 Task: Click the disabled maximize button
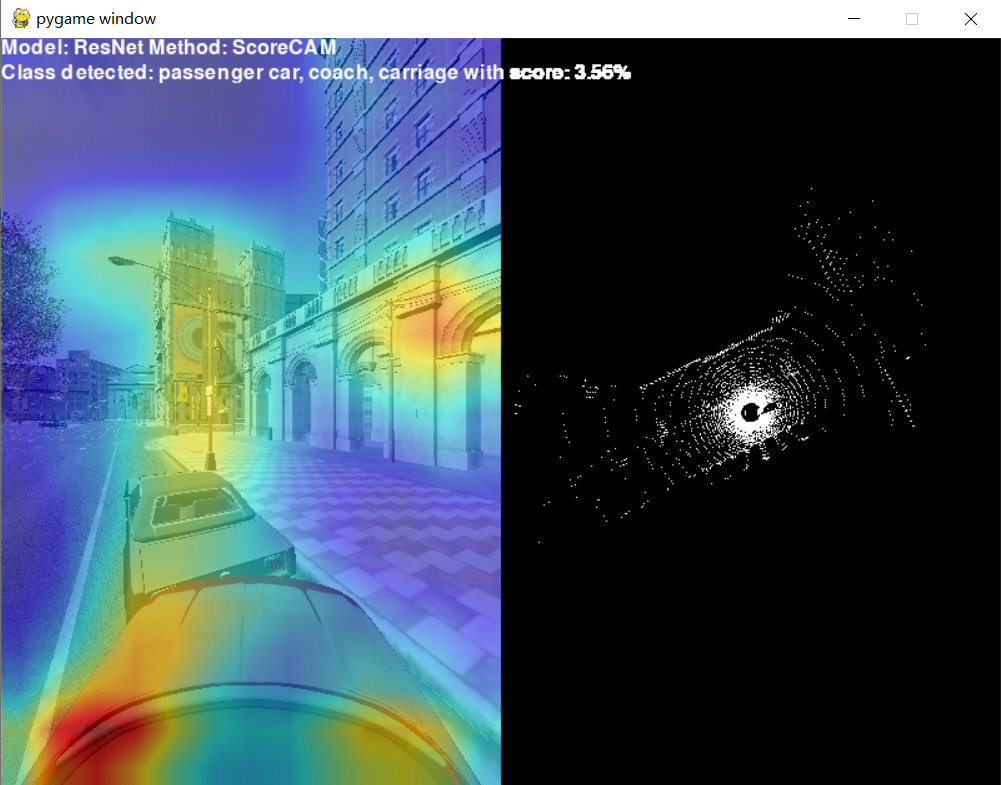coord(912,19)
